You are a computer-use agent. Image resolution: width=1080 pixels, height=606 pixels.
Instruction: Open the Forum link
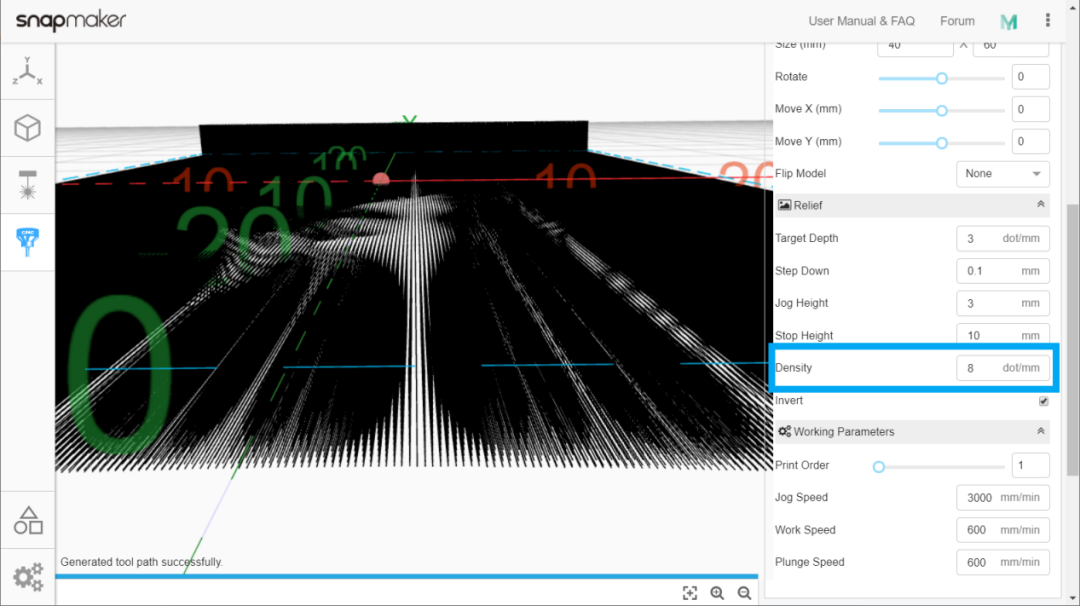pyautogui.click(x=957, y=21)
